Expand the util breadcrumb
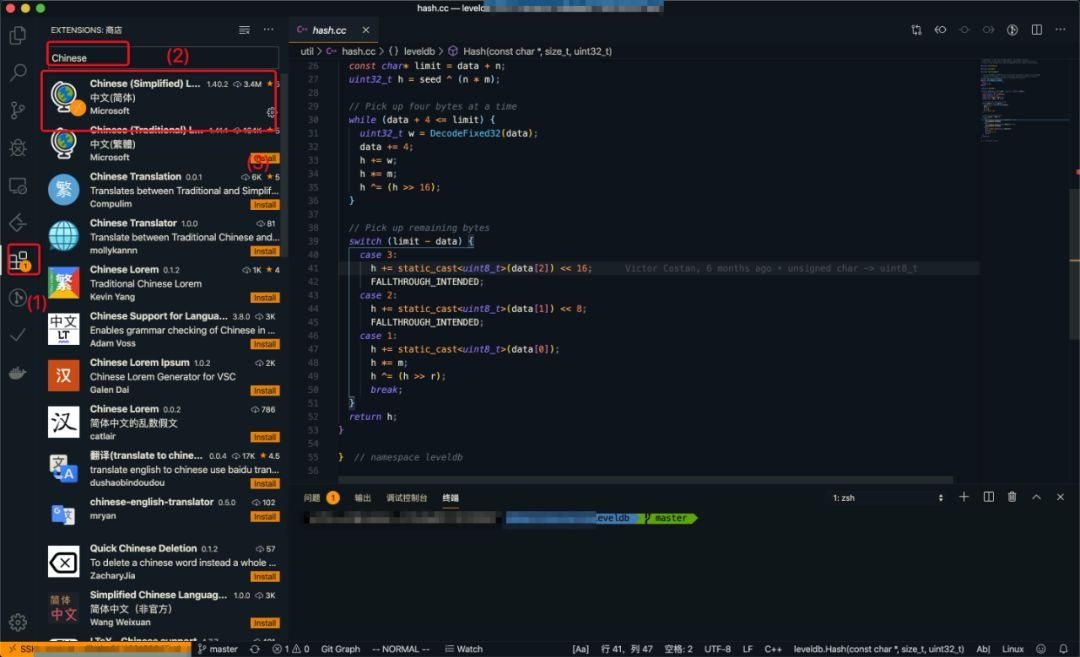Viewport: 1080px width, 657px height. click(x=307, y=51)
